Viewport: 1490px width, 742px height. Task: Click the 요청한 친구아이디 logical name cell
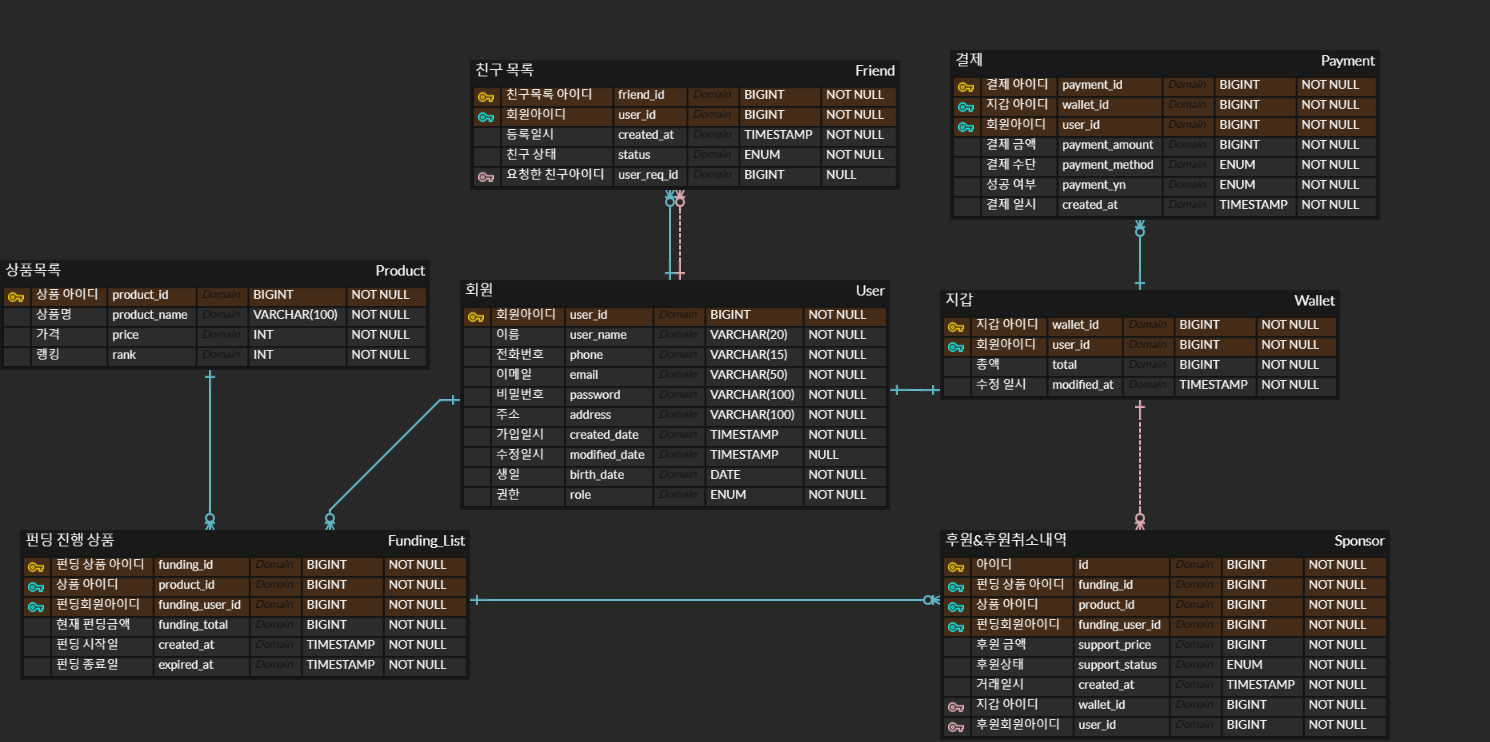555,175
